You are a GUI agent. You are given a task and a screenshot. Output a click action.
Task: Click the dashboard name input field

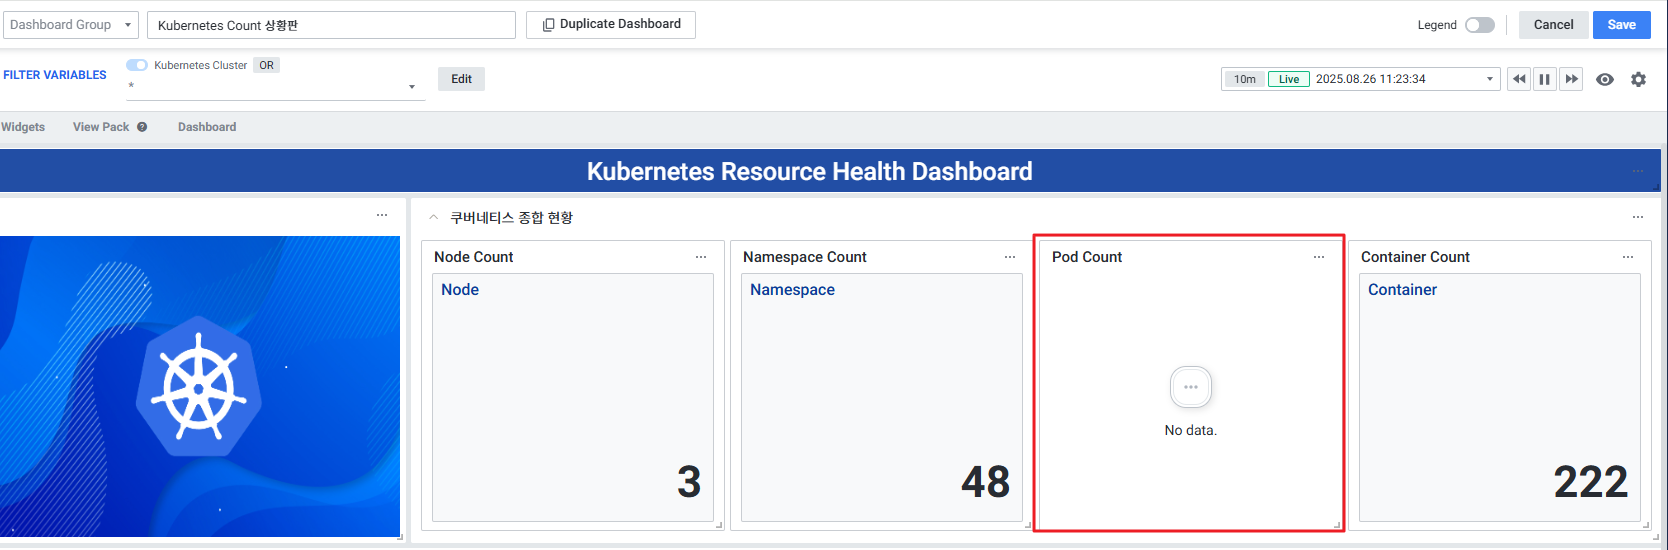coord(331,25)
